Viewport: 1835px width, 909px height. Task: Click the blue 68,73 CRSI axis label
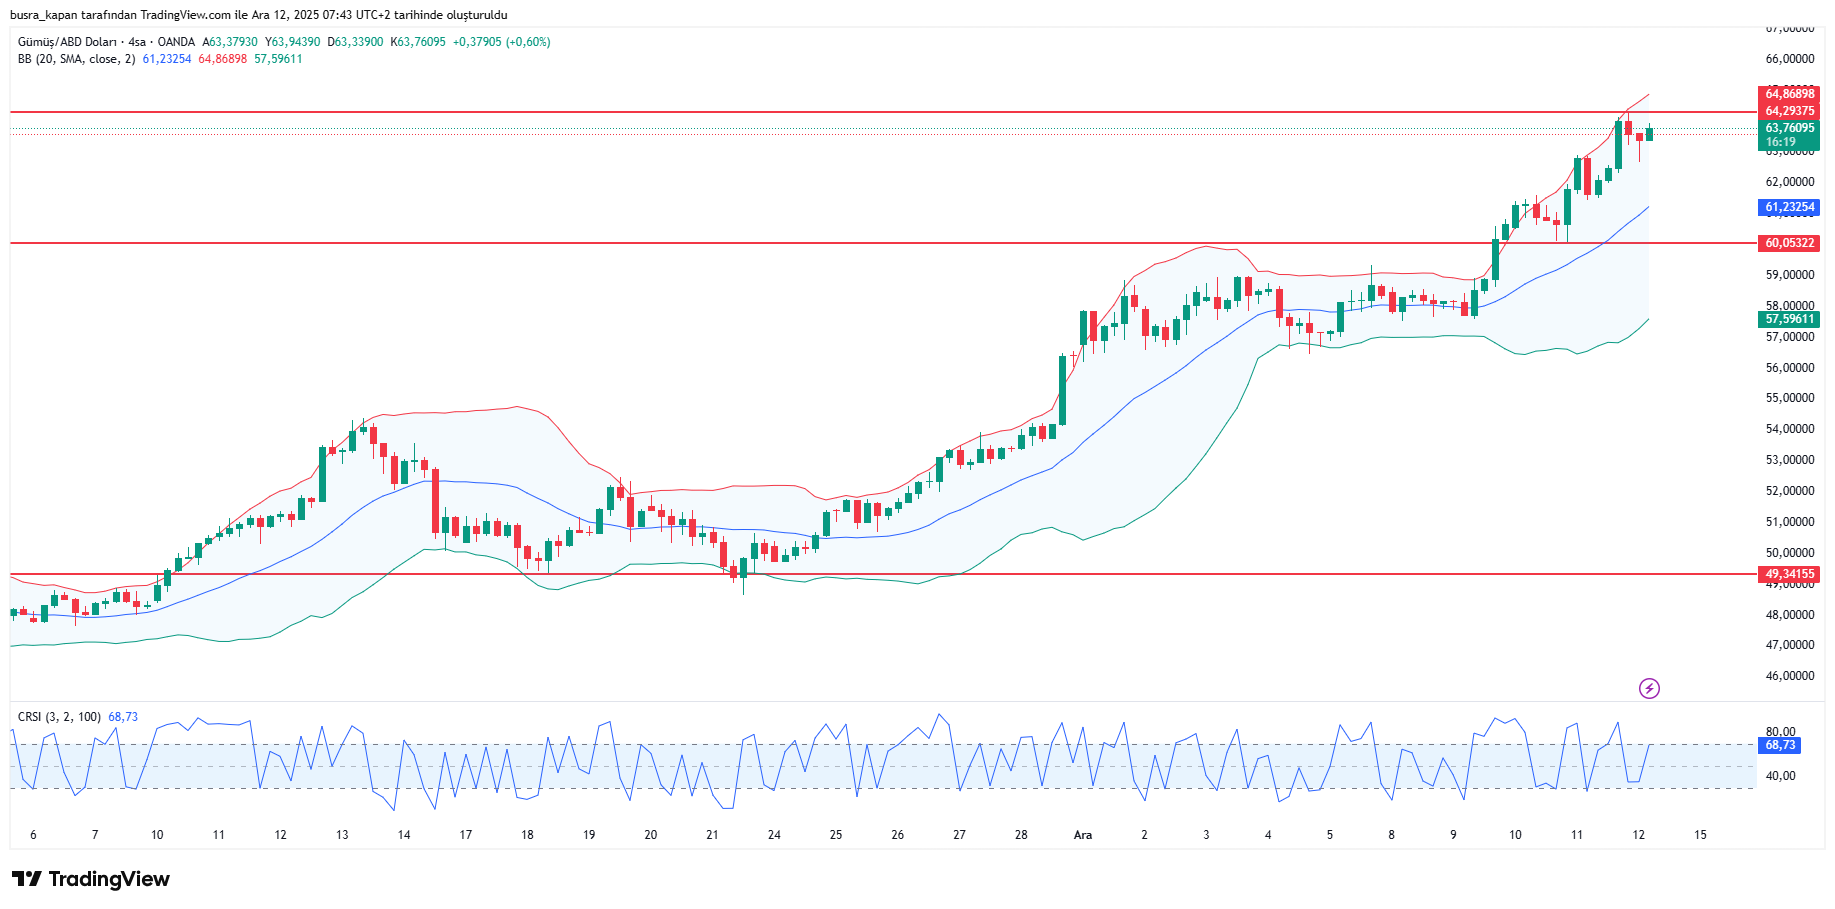point(1779,745)
